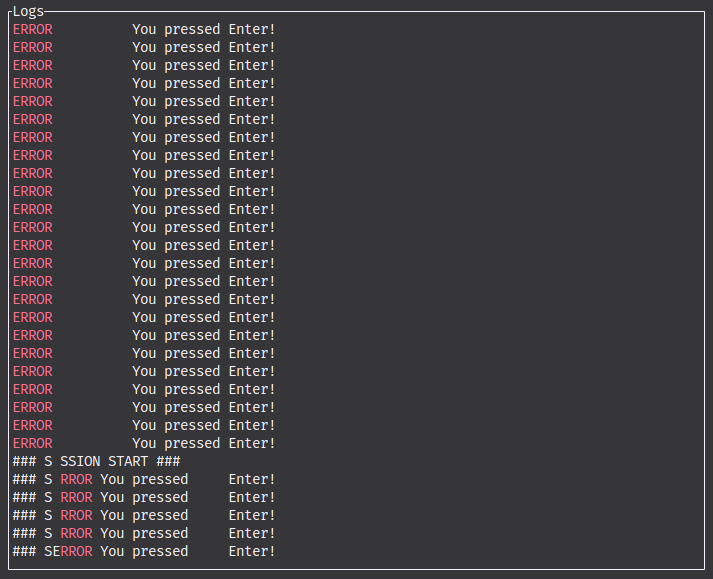Click the SSION START header line
The width and height of the screenshot is (713, 579).
[x=96, y=461]
